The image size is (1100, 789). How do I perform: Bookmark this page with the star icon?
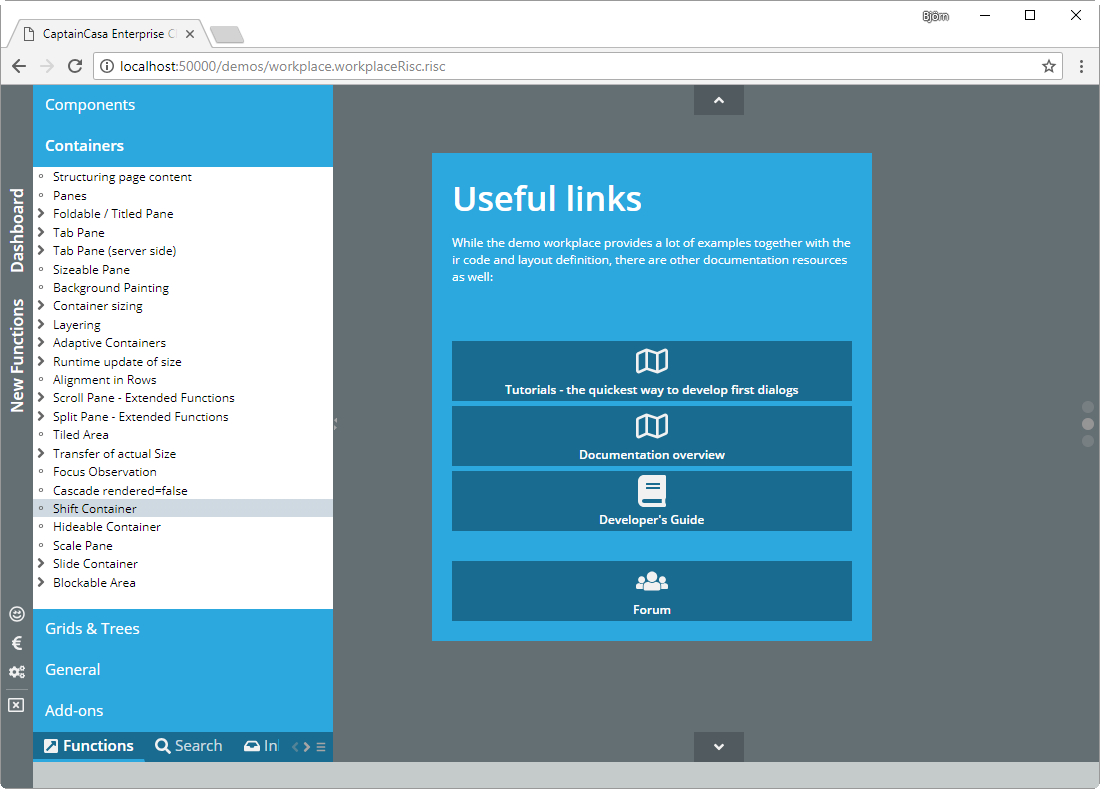tap(1049, 66)
